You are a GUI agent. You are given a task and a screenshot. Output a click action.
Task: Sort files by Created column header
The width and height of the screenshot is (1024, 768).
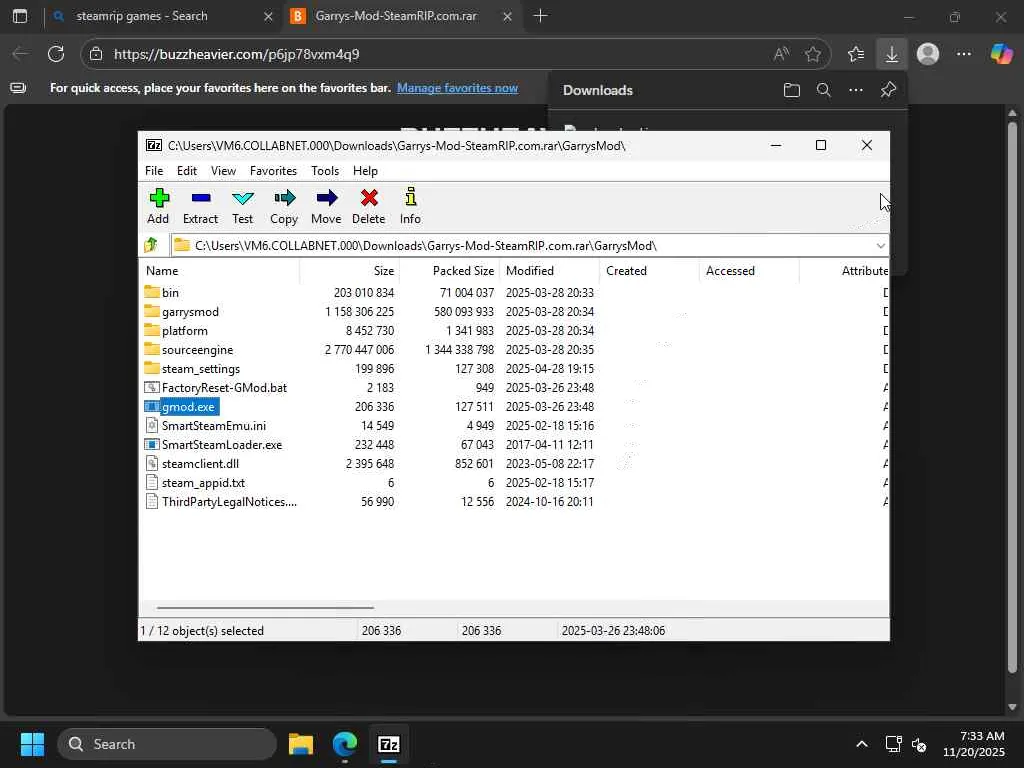coord(650,270)
